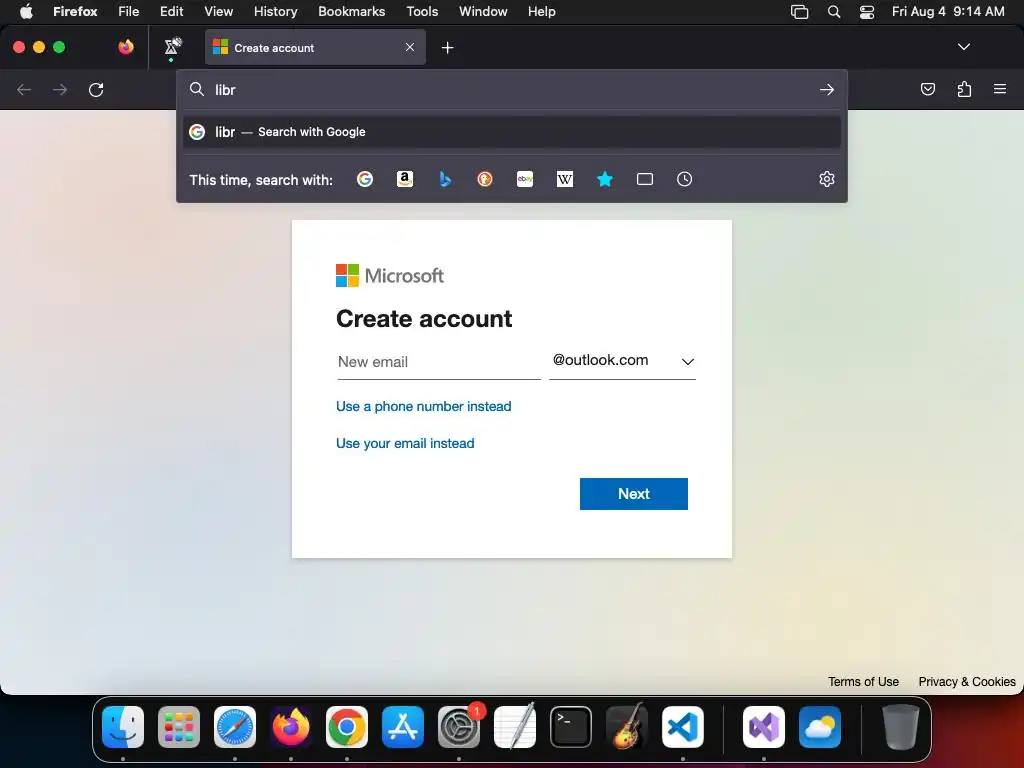
Task: Focus the New email input field
Action: 439,362
